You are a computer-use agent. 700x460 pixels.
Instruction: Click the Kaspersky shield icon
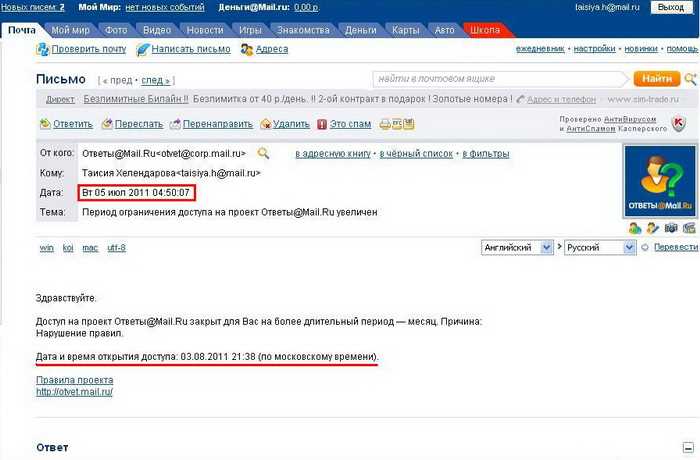[x=679, y=123]
